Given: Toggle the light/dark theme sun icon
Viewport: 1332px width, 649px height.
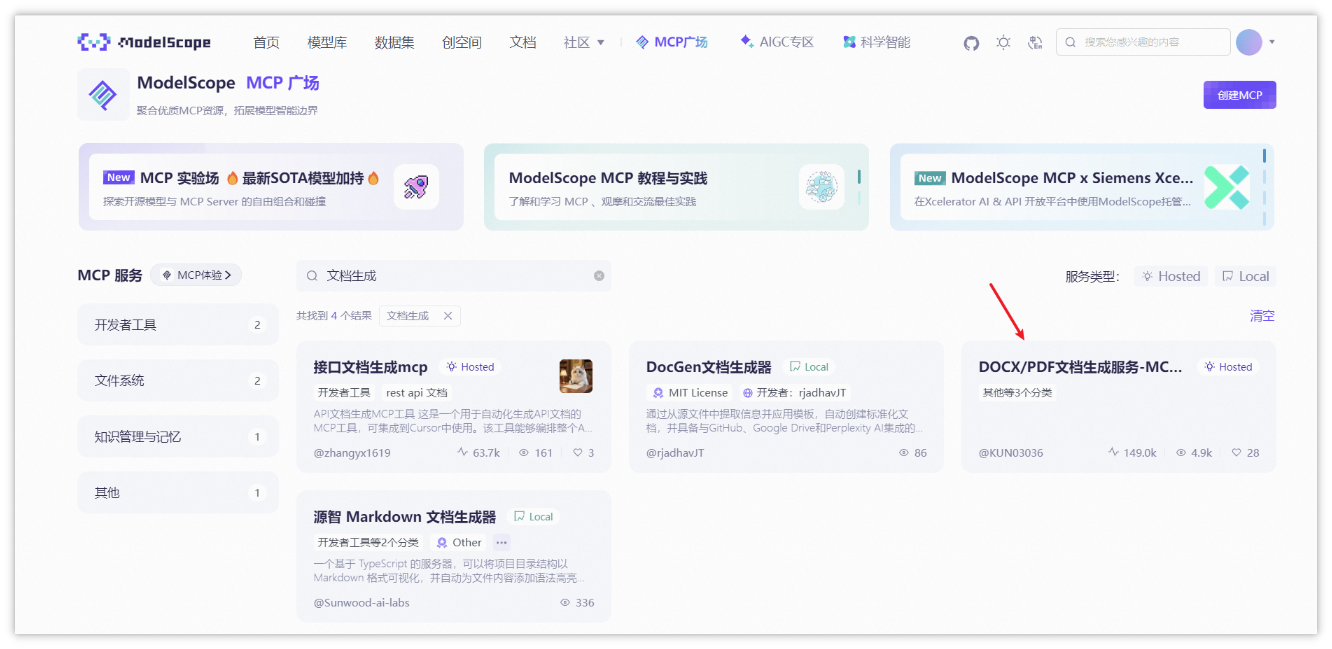Looking at the screenshot, I should click(x=1003, y=43).
